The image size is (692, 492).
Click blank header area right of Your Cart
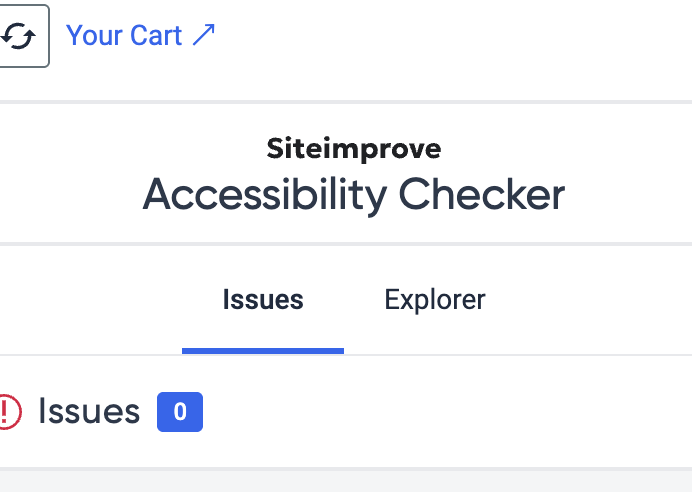click(455, 35)
